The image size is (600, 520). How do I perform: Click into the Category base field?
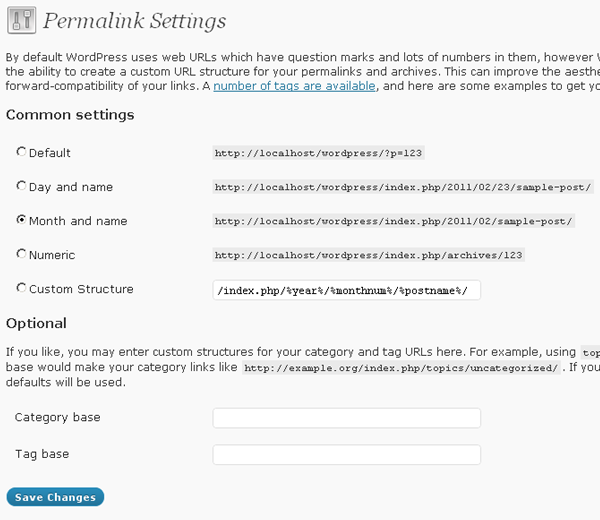[347, 418]
